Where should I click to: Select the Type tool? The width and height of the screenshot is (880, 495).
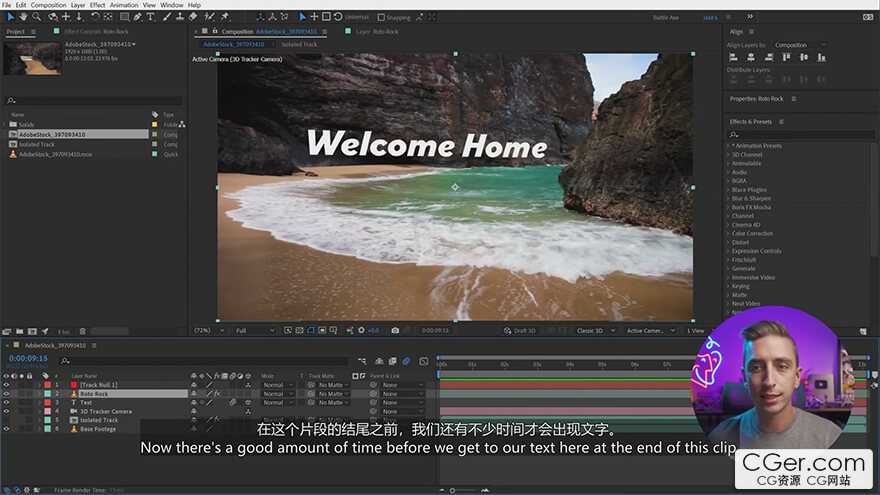click(x=151, y=16)
